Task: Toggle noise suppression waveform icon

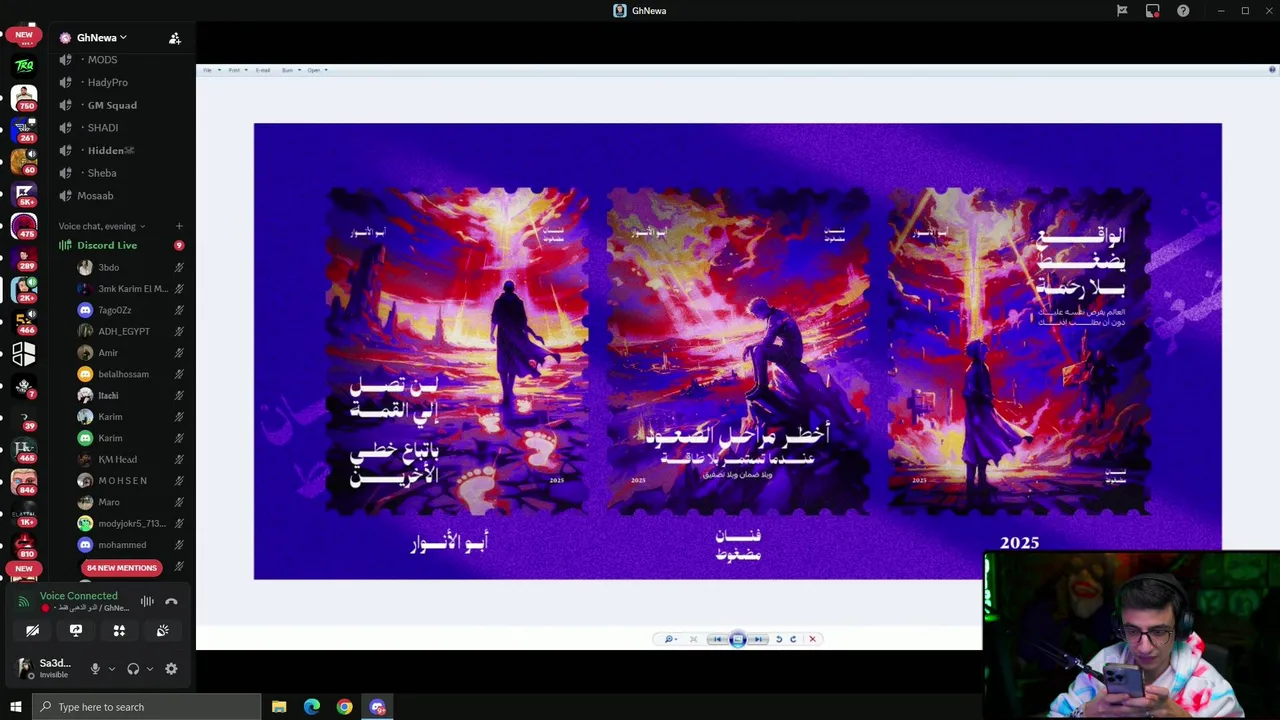Action: [x=147, y=601]
